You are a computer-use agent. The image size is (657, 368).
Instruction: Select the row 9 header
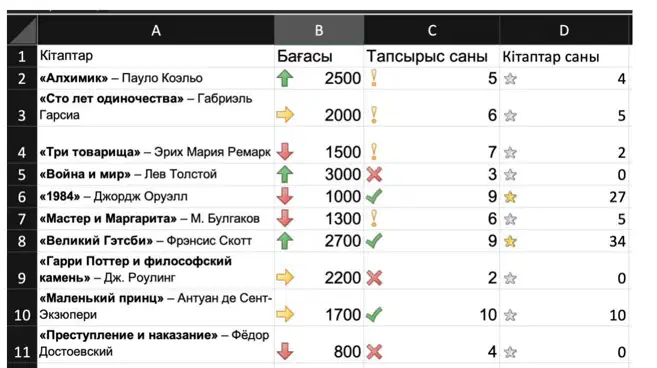22,270
